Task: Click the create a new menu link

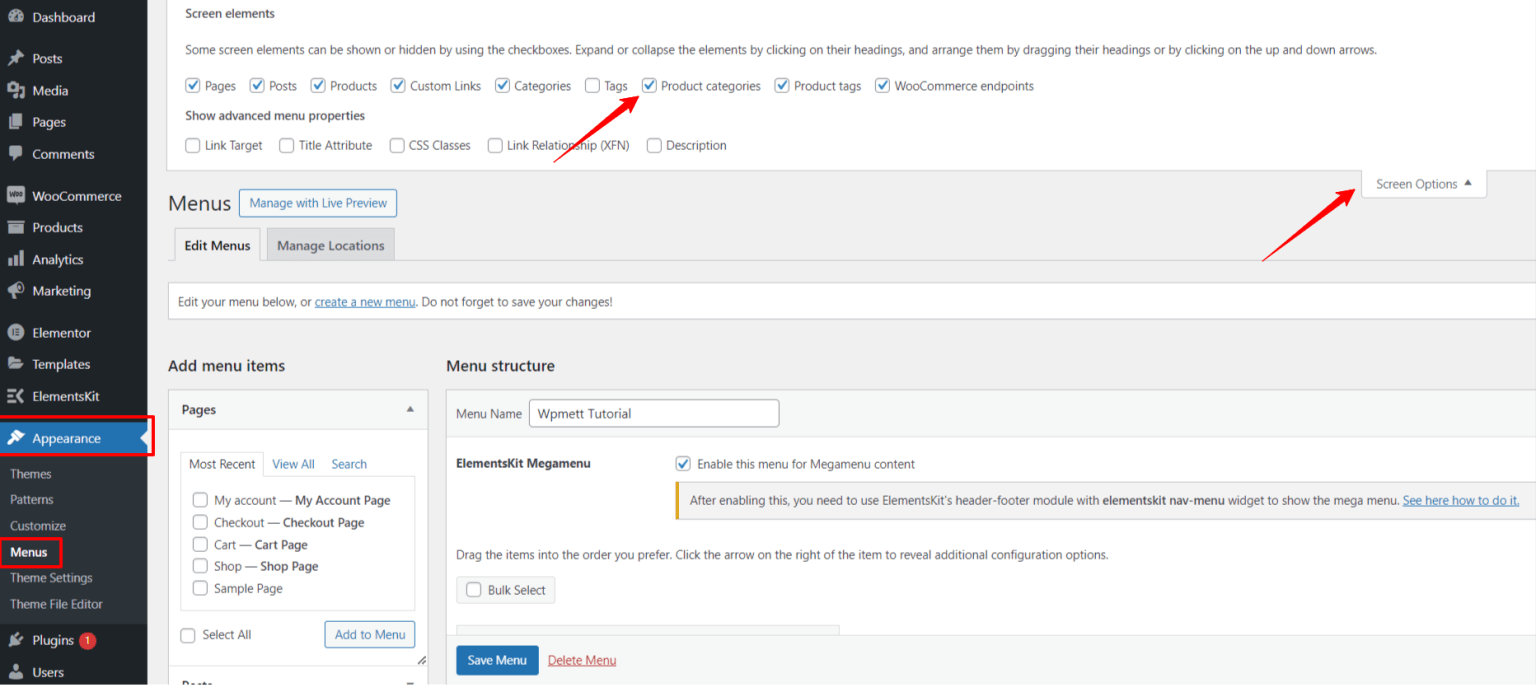Action: 364,301
